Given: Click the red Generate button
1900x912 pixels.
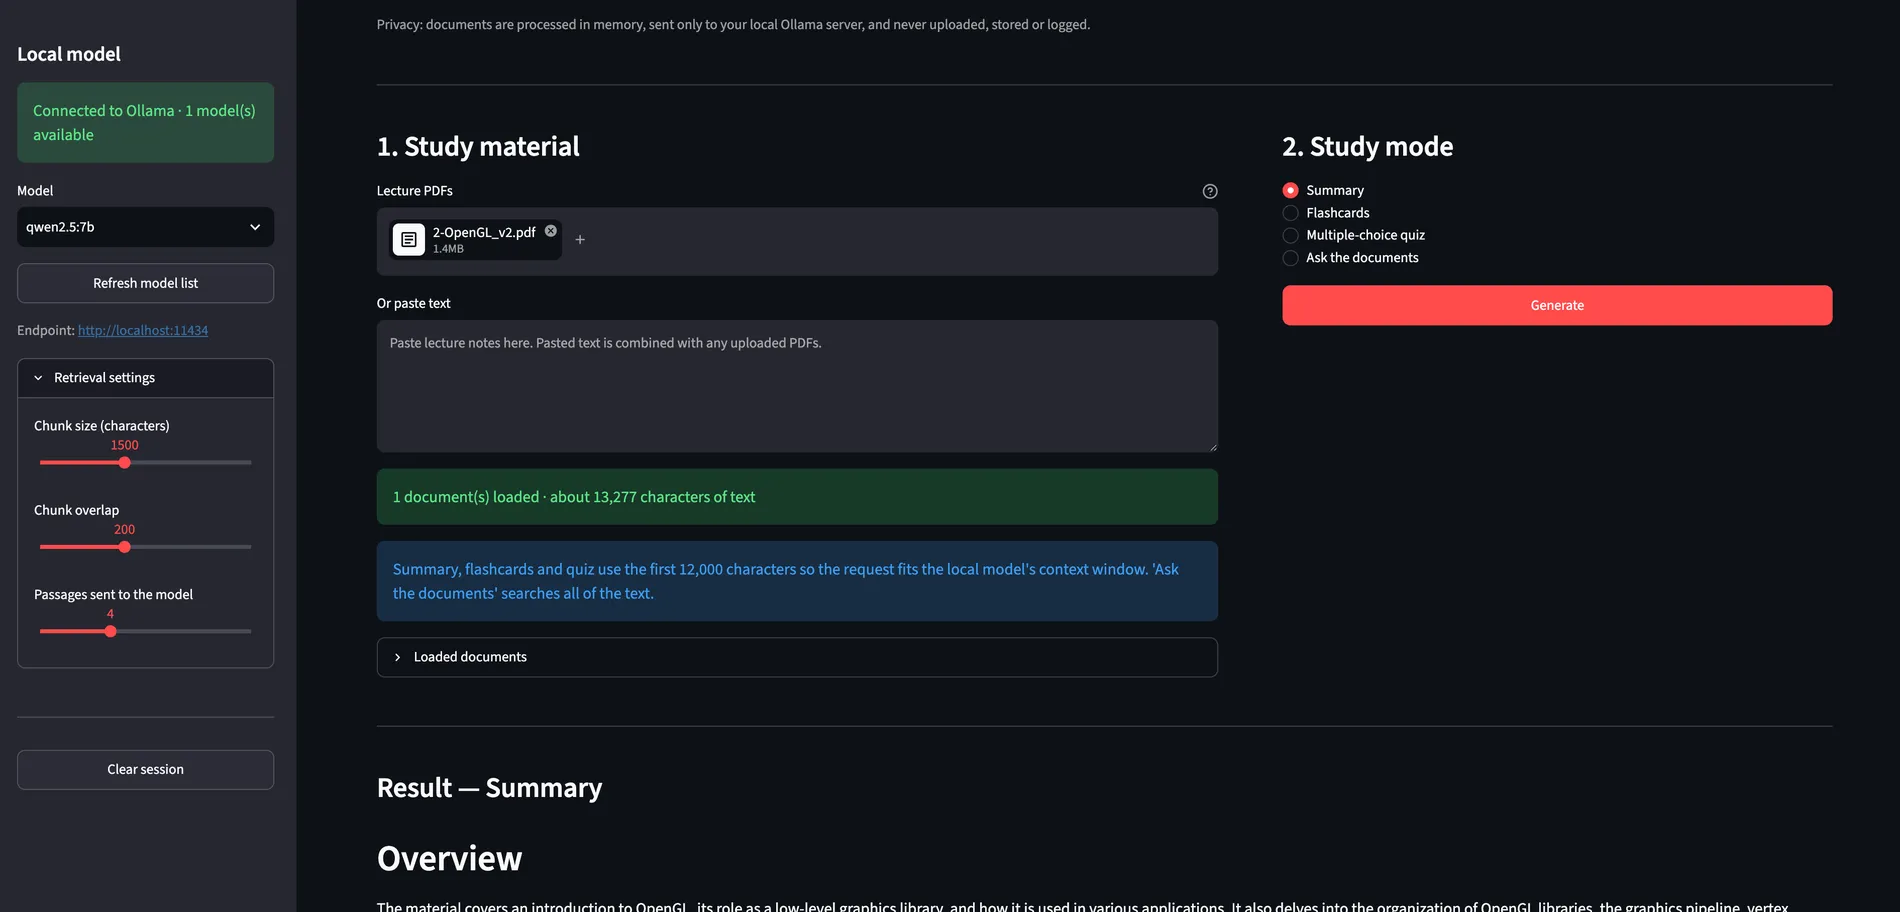Looking at the screenshot, I should pyautogui.click(x=1557, y=305).
